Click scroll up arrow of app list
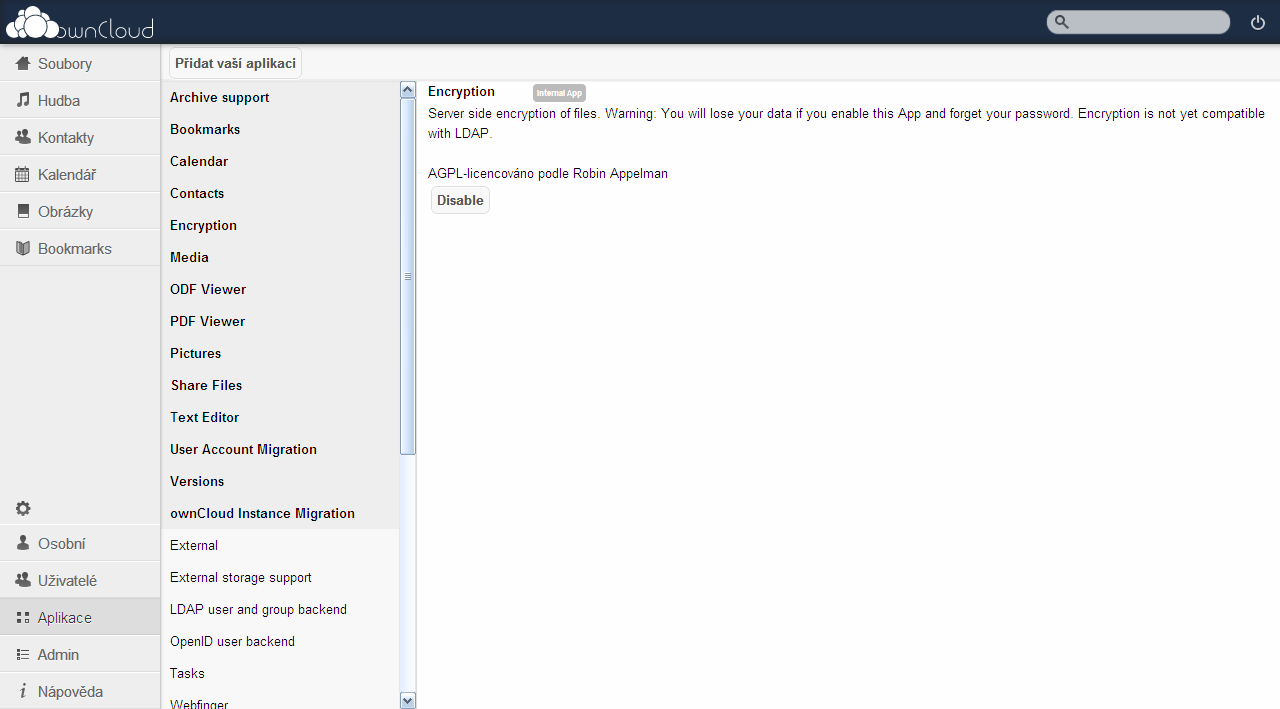 point(408,90)
